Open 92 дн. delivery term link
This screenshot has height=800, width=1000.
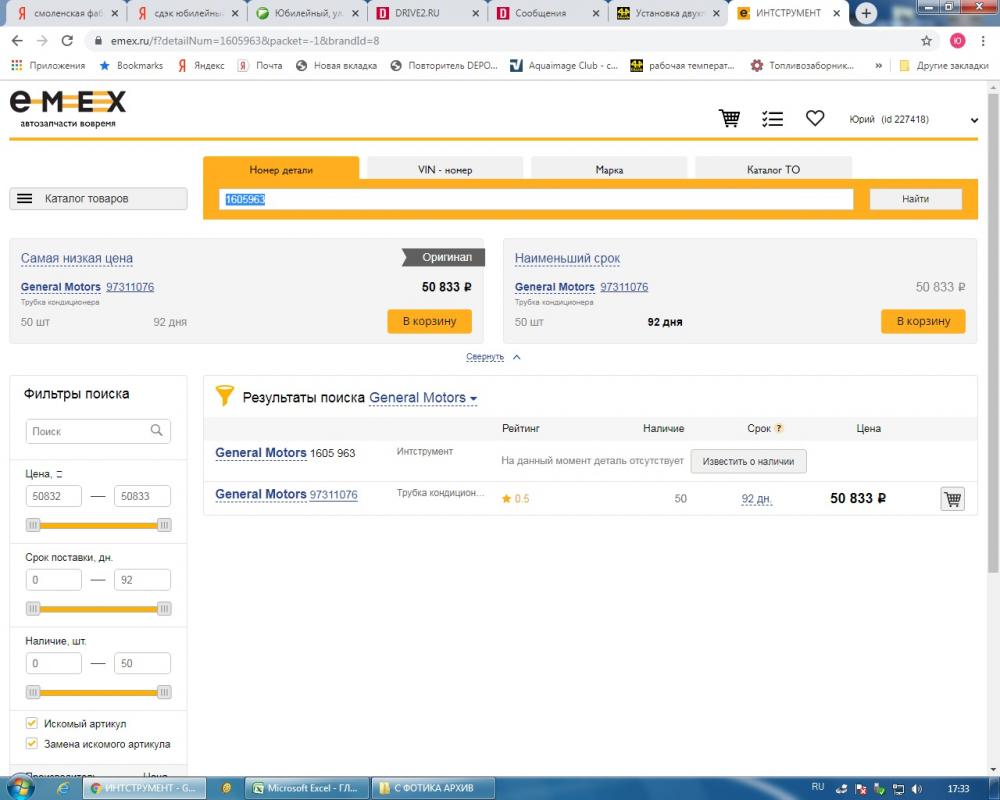[x=756, y=499]
